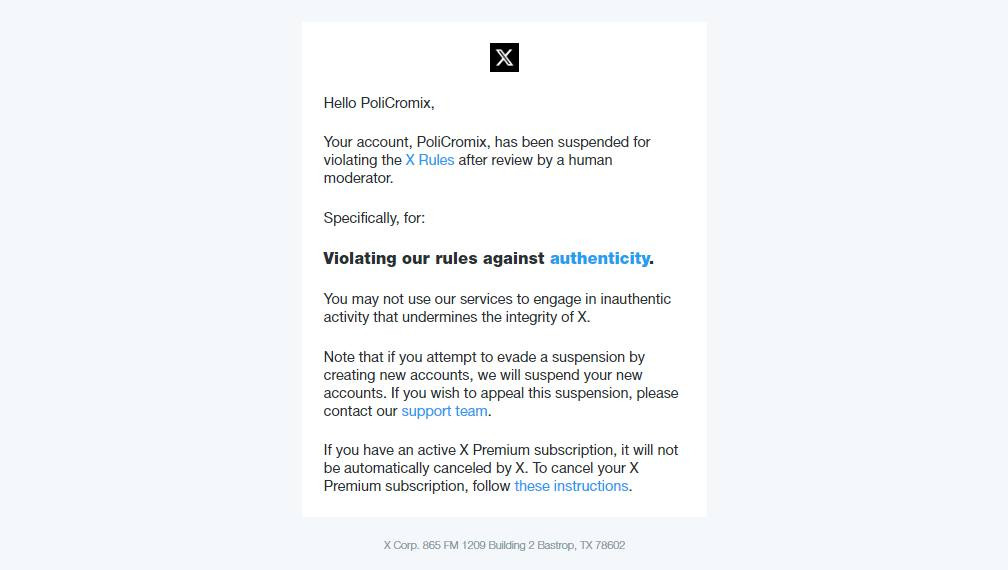Follow the support team link
This screenshot has width=1008, height=570.
click(x=444, y=411)
